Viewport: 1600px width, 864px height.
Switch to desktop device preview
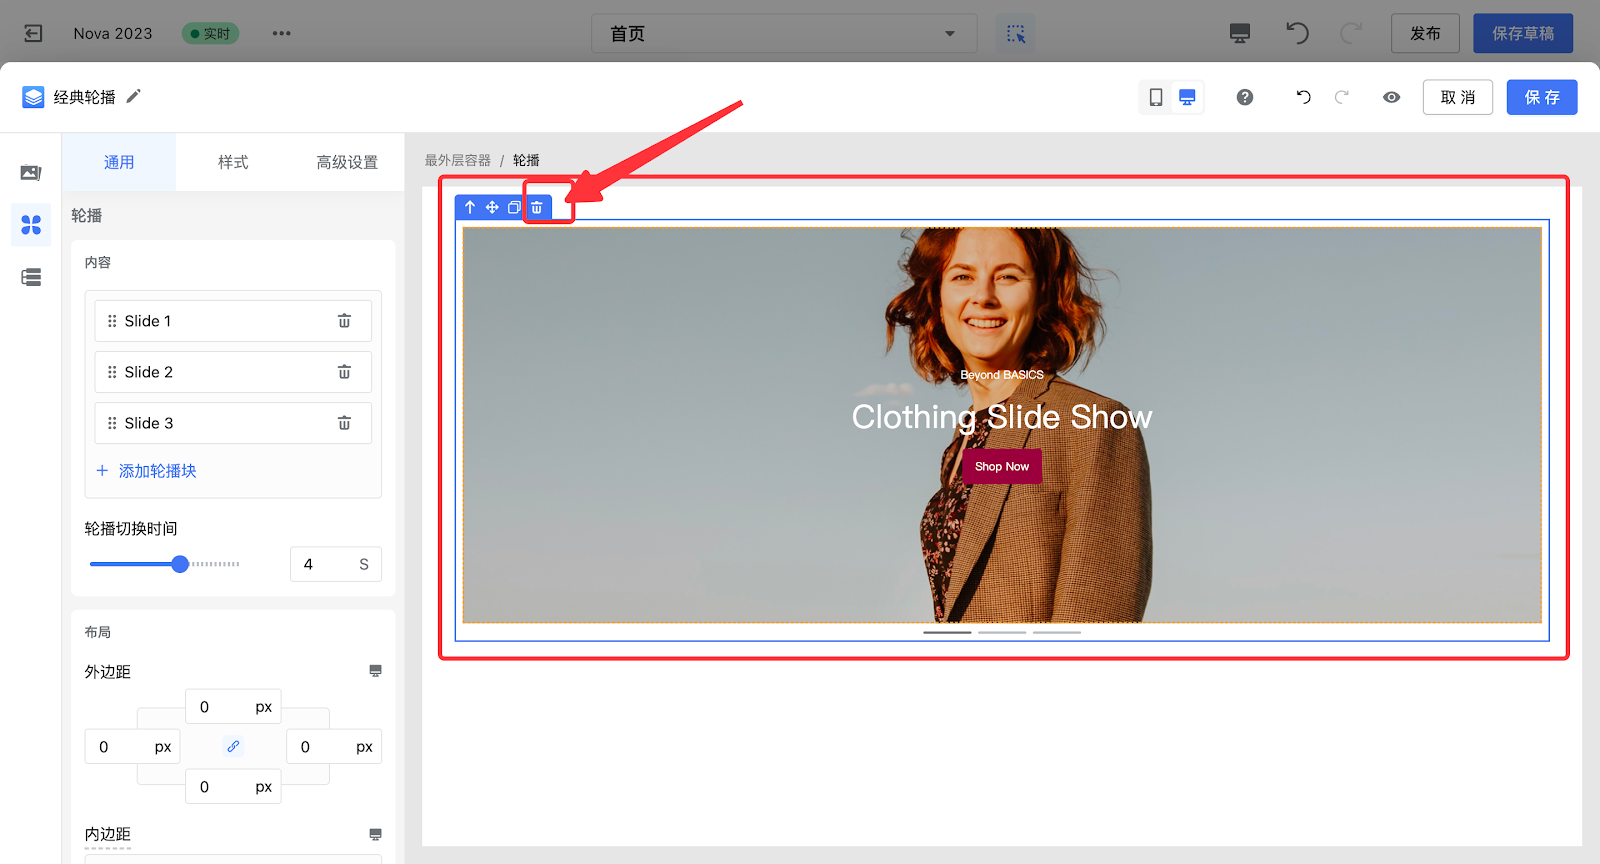[1187, 97]
